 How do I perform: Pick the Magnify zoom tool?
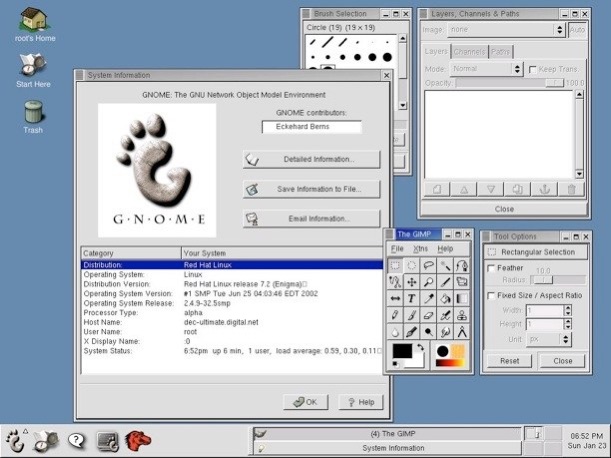429,282
